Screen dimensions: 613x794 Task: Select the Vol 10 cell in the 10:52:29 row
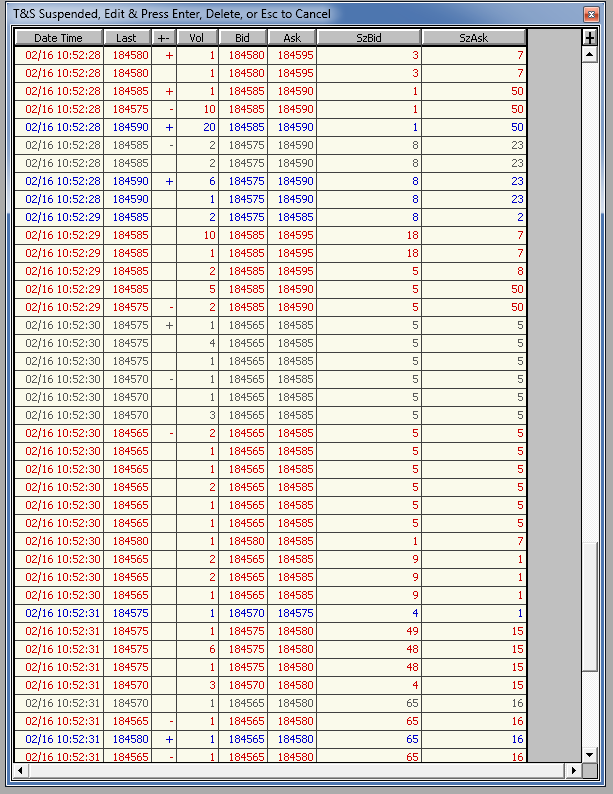[x=197, y=235]
